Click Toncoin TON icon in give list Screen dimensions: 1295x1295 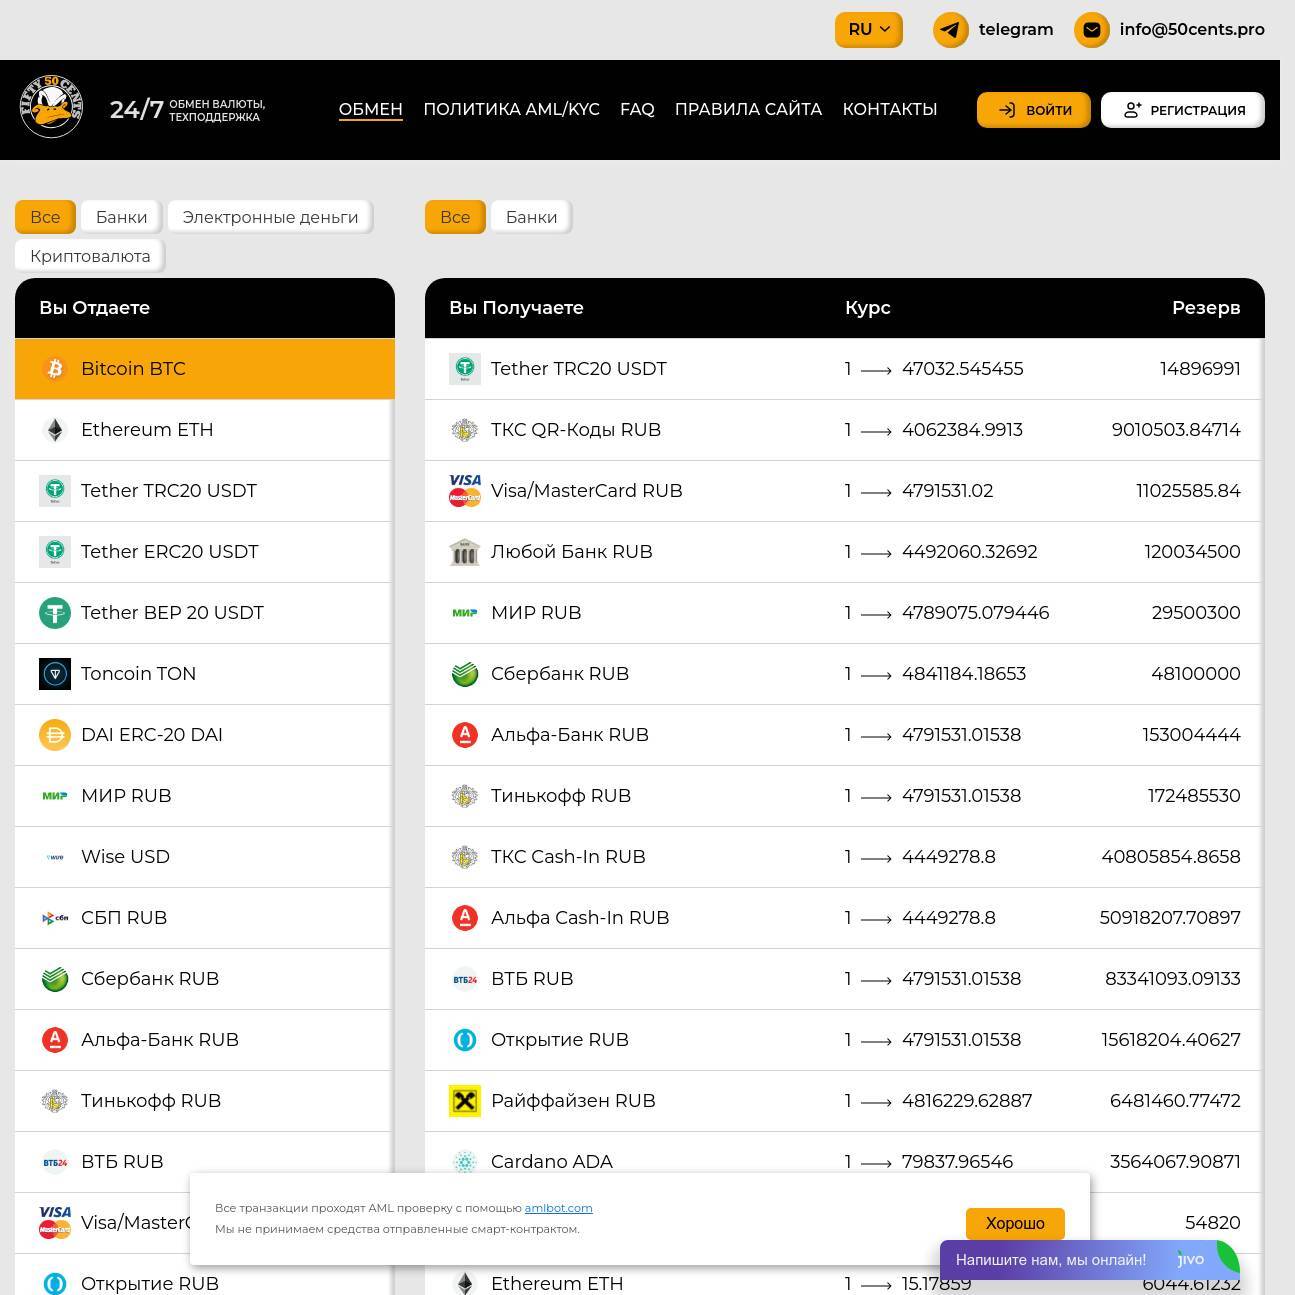[55, 674]
